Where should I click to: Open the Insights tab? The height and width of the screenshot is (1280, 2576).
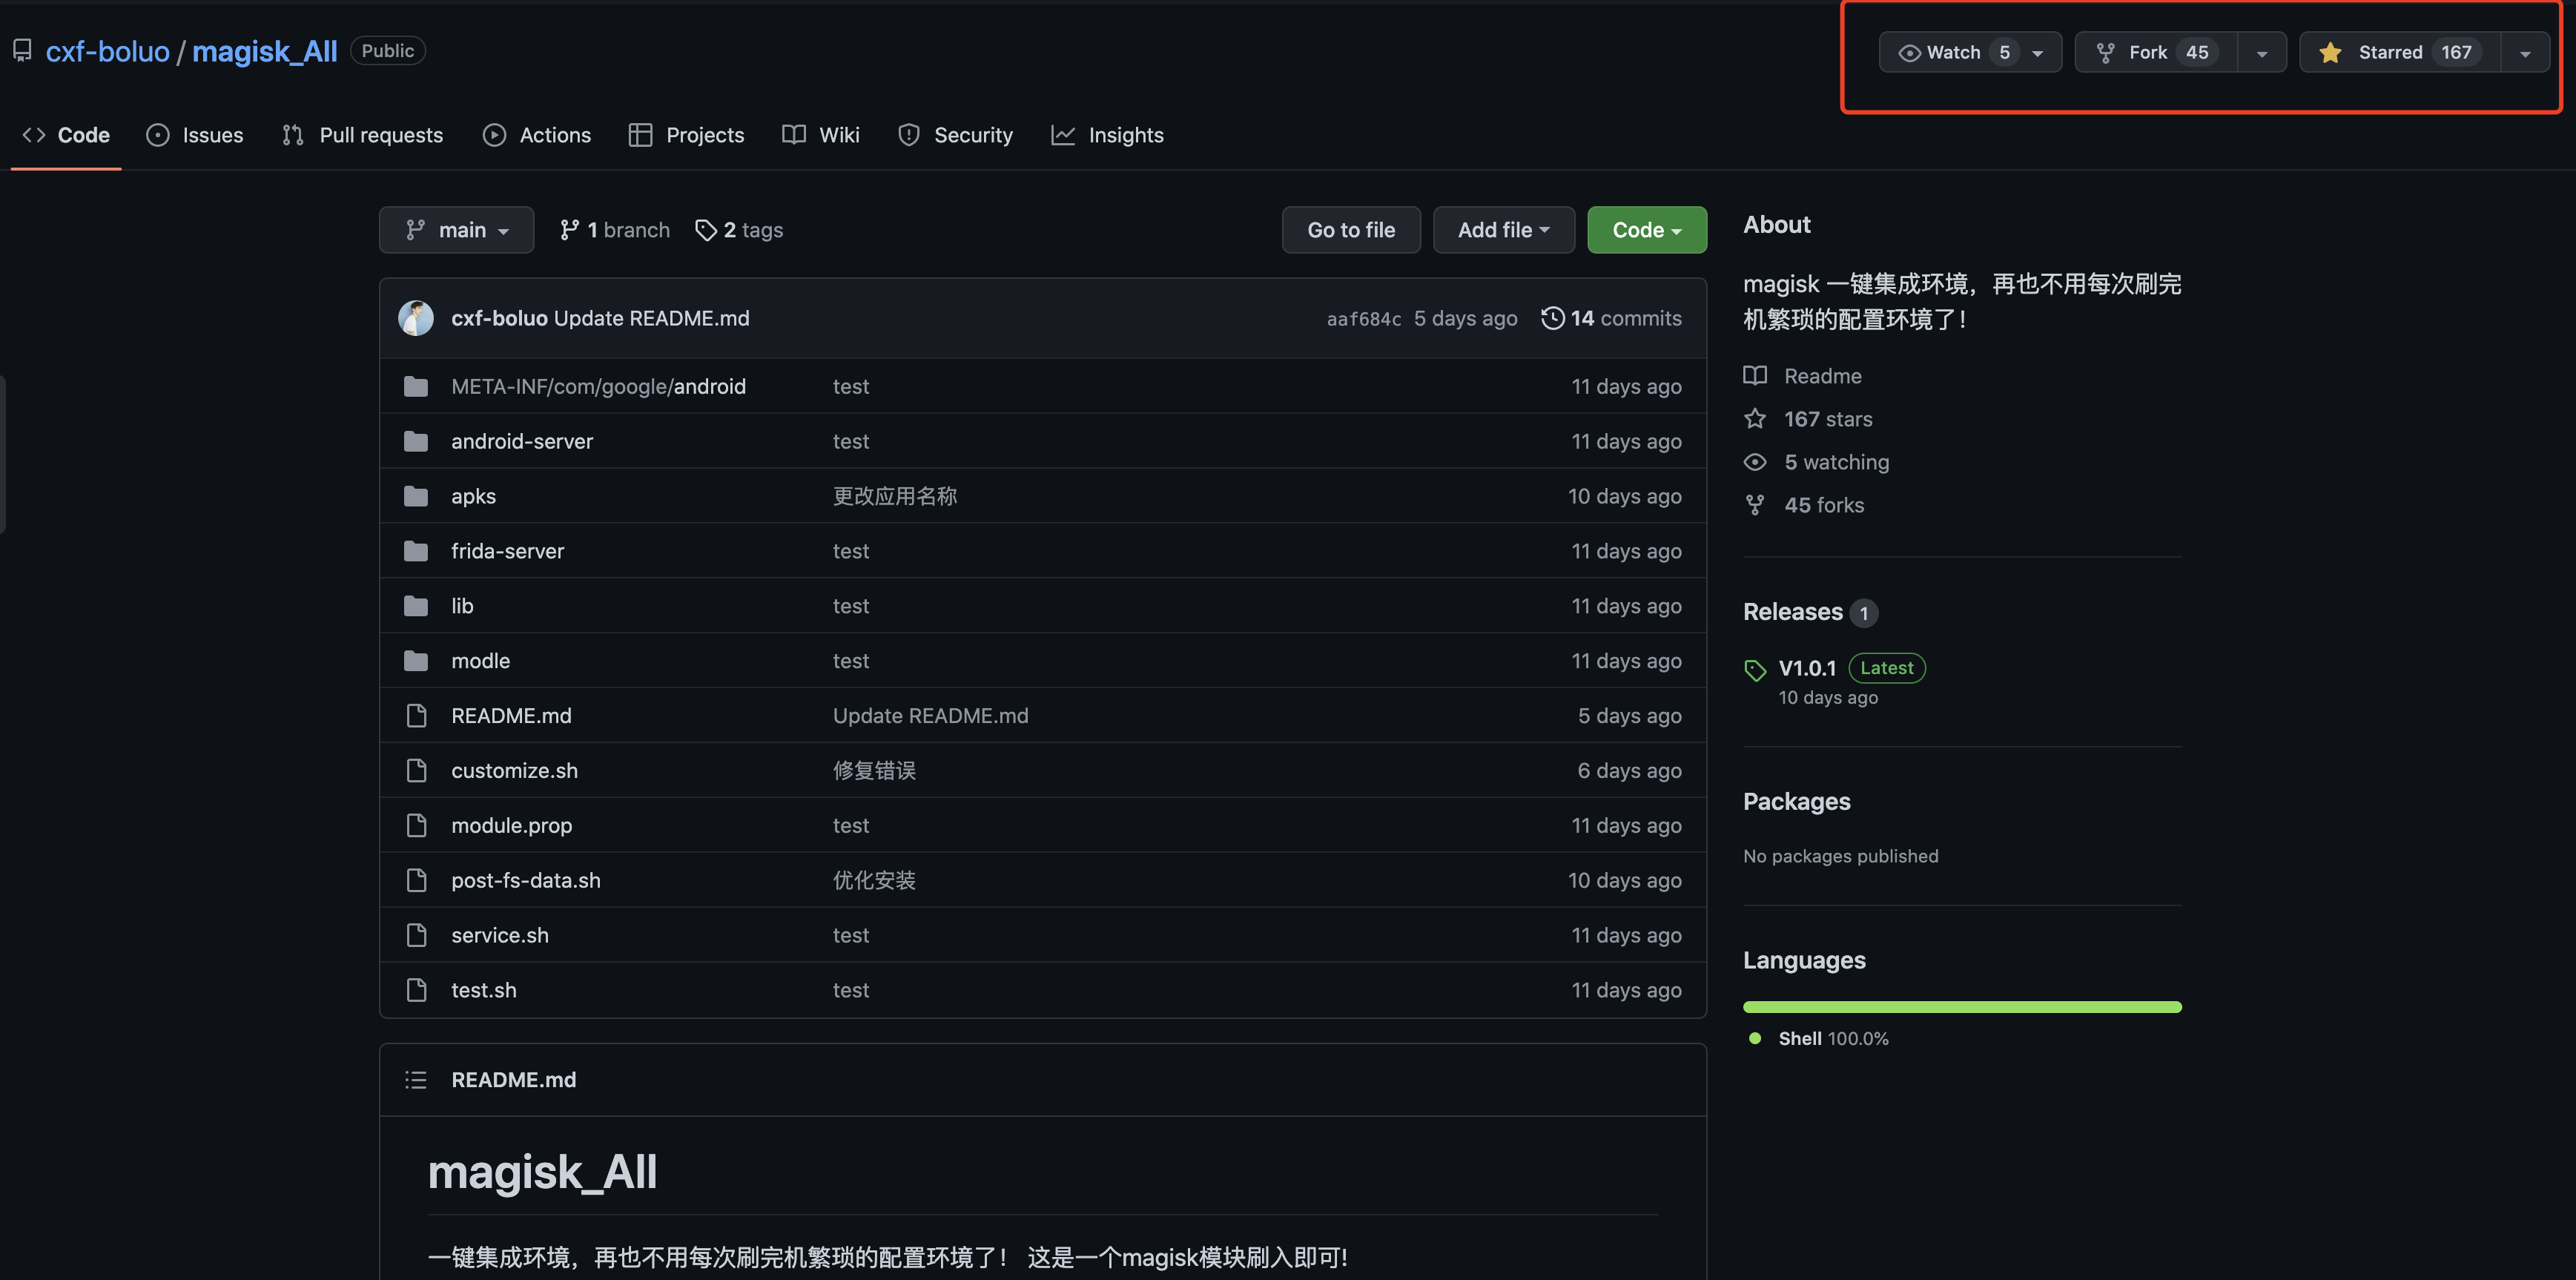click(x=1107, y=135)
